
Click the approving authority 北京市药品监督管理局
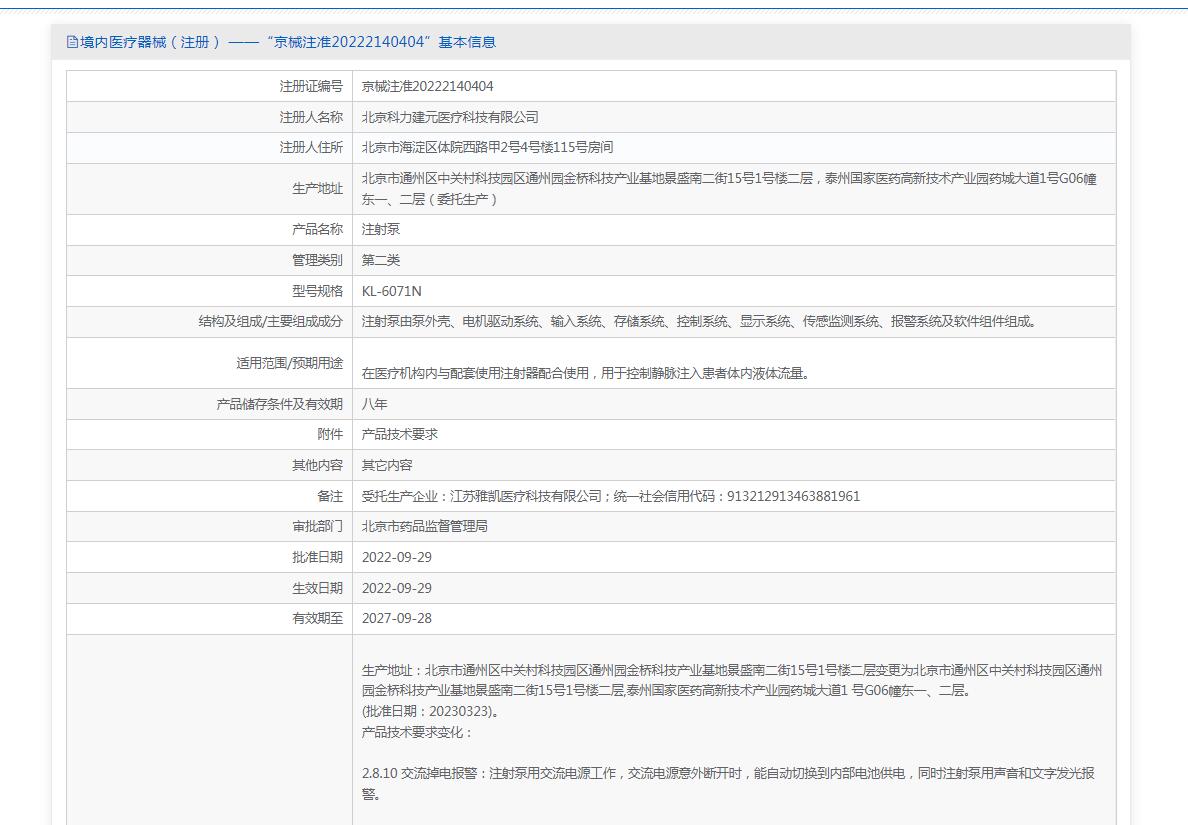(424, 527)
